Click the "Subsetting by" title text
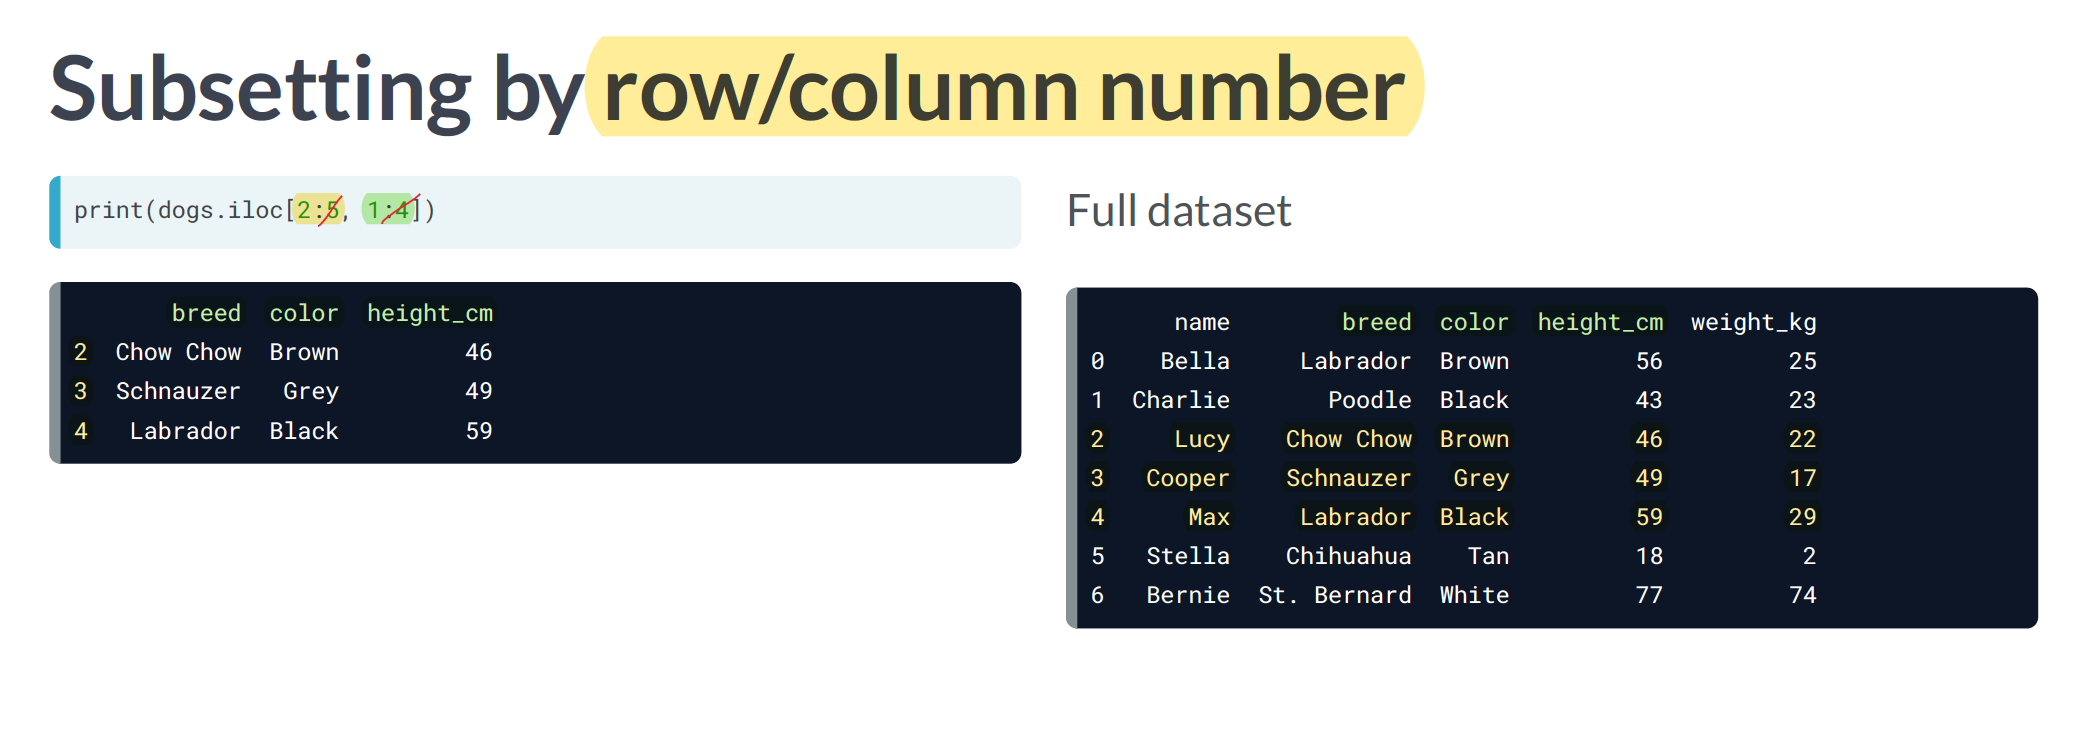The height and width of the screenshot is (750, 2094). point(316,90)
